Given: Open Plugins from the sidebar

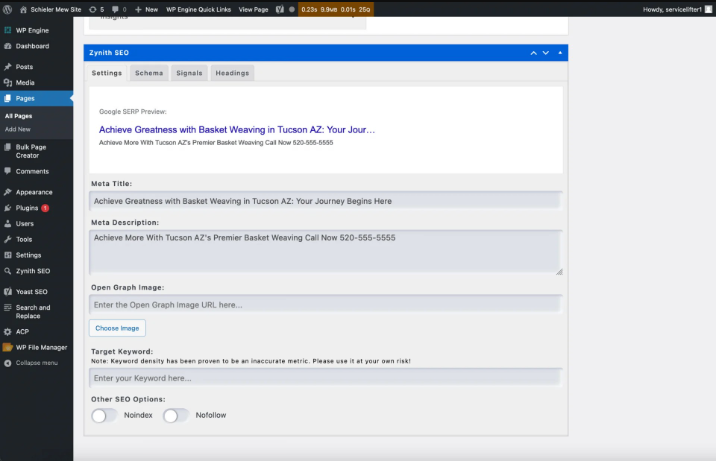Looking at the screenshot, I should [26, 208].
